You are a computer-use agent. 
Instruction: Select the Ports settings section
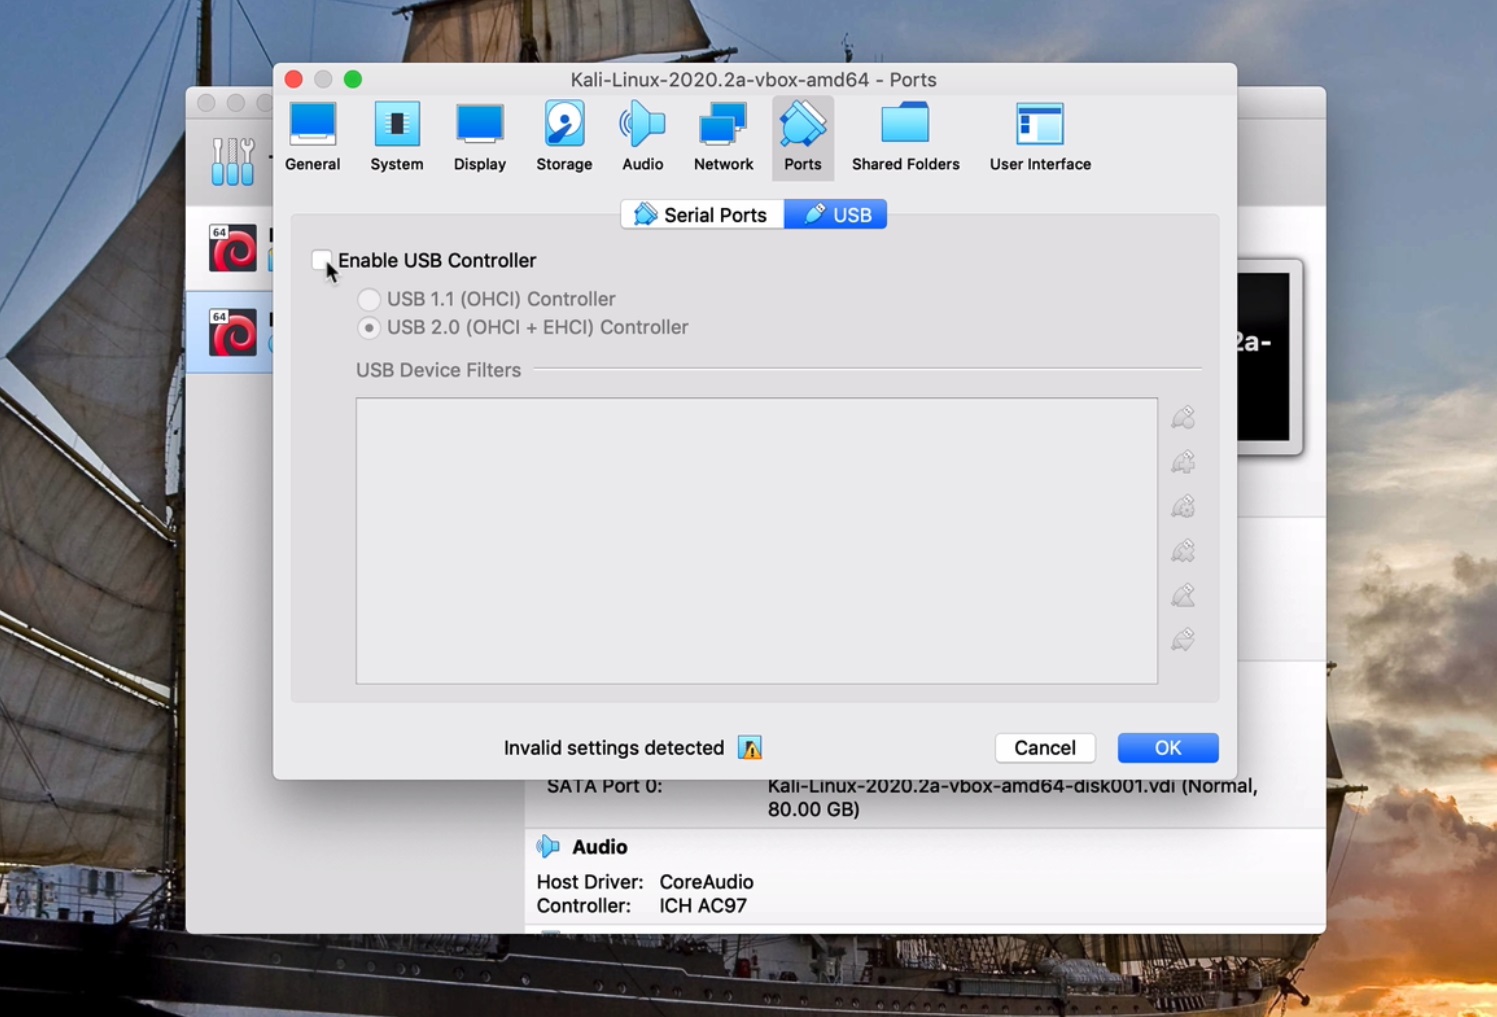click(802, 137)
